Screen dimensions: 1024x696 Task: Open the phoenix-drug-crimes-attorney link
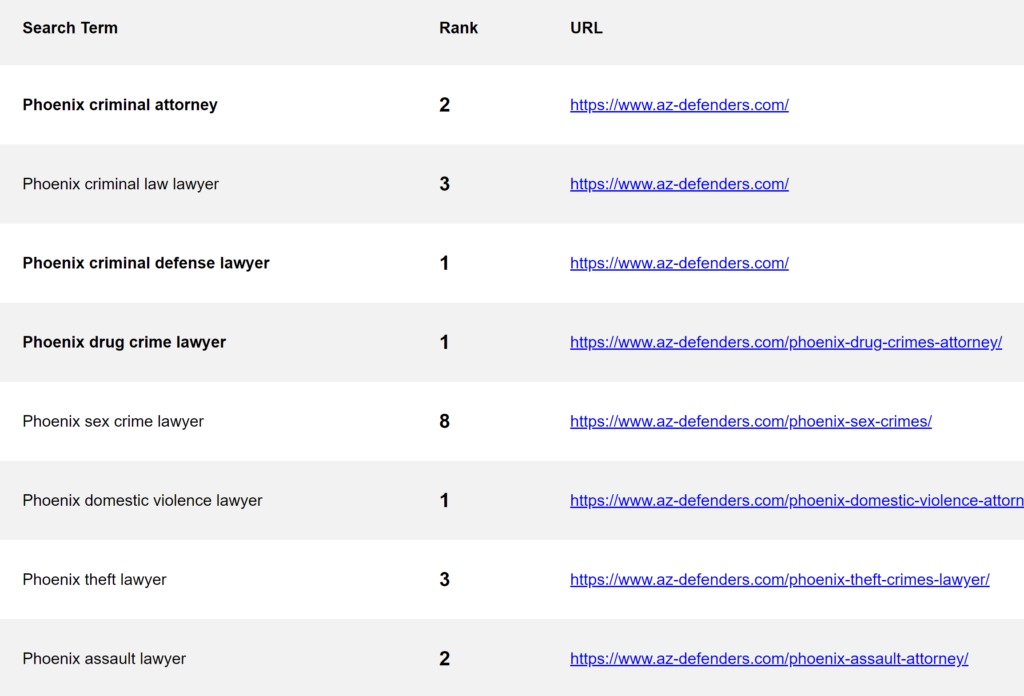click(x=786, y=342)
